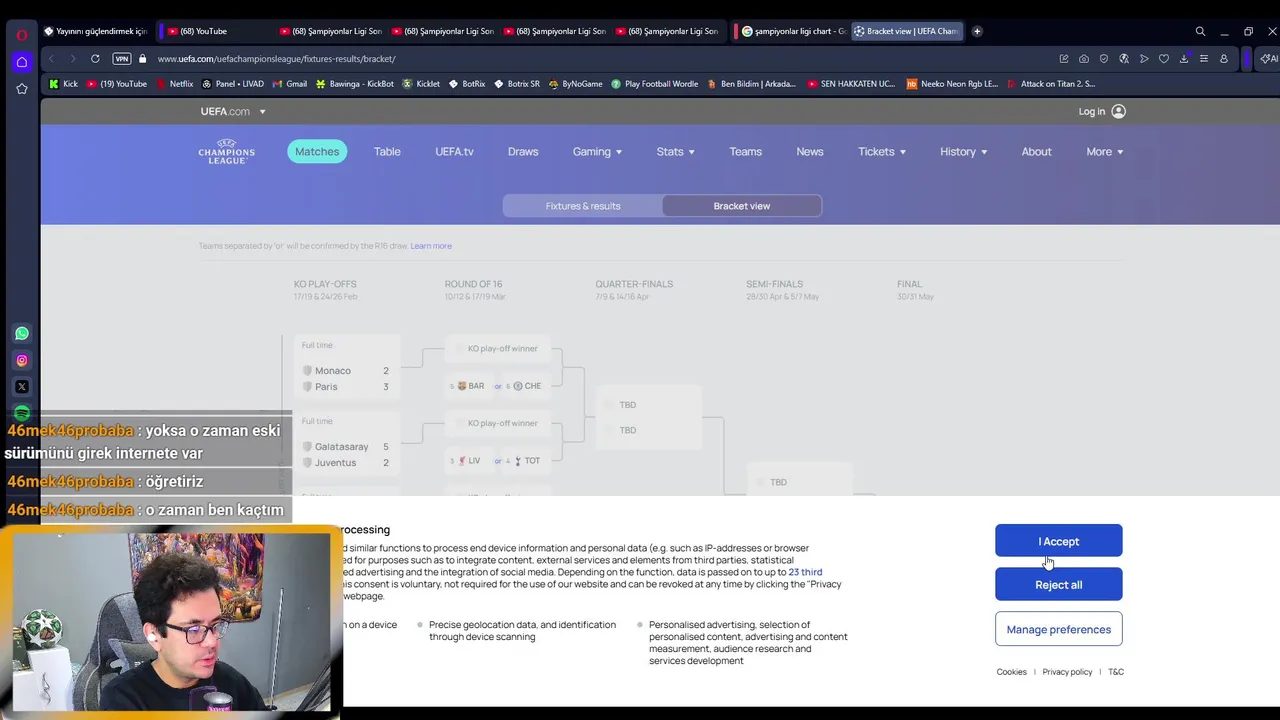Switch to Fixtures & results view
Viewport: 1280px width, 720px height.
pos(583,206)
